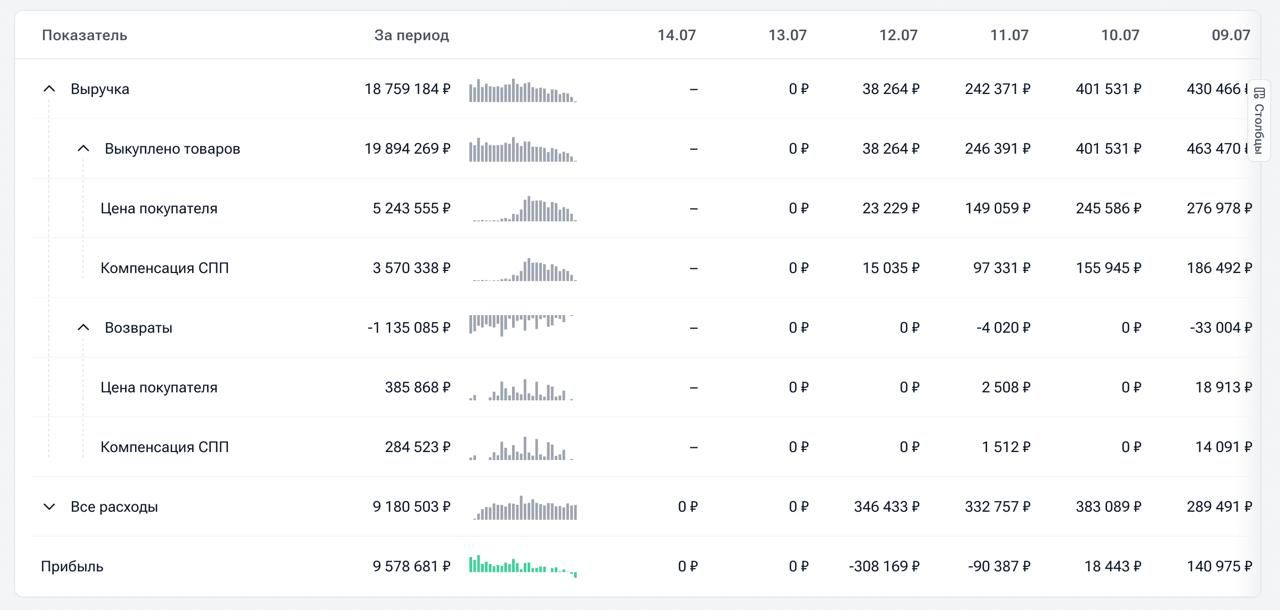Viewport: 1280px width, 610px height.
Task: Click the Возвраты sparkline chart
Action: 521,325
